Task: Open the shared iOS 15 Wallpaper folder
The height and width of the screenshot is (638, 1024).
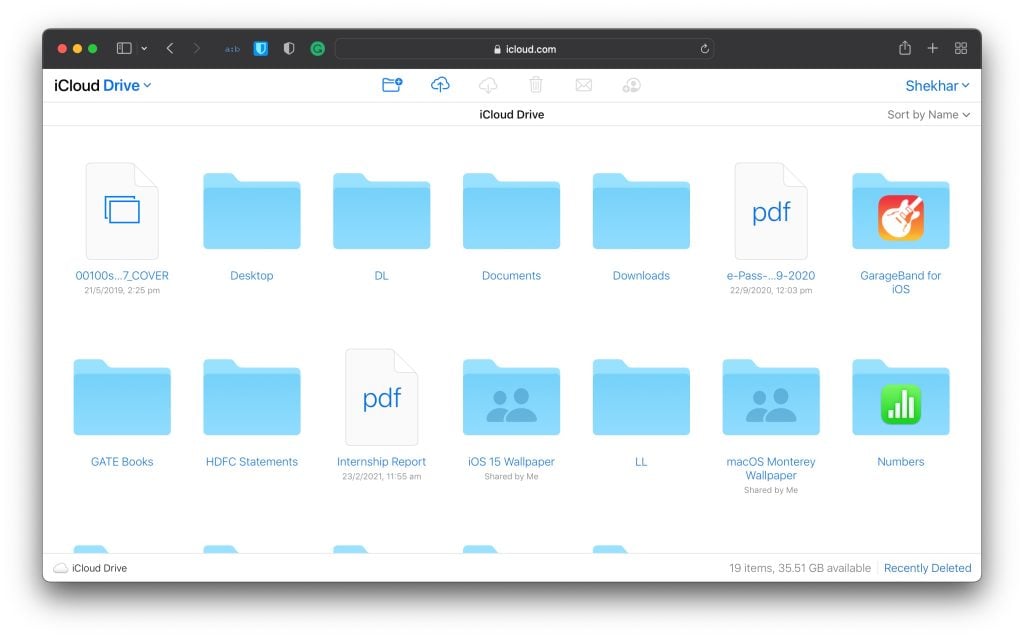Action: 511,398
